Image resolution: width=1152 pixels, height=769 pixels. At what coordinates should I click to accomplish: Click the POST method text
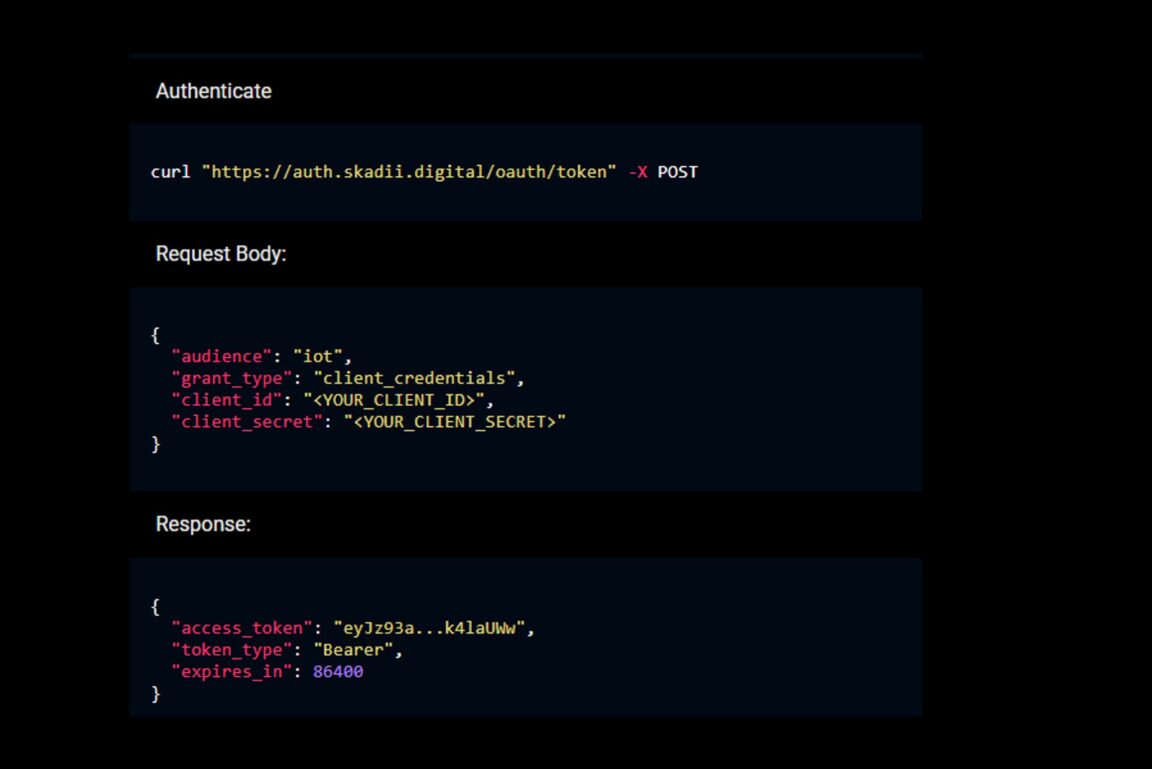click(677, 172)
